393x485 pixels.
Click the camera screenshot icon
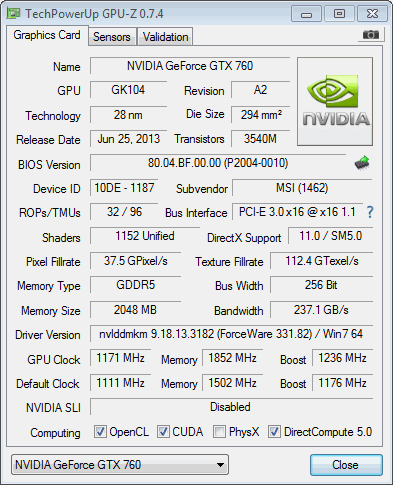(x=371, y=34)
